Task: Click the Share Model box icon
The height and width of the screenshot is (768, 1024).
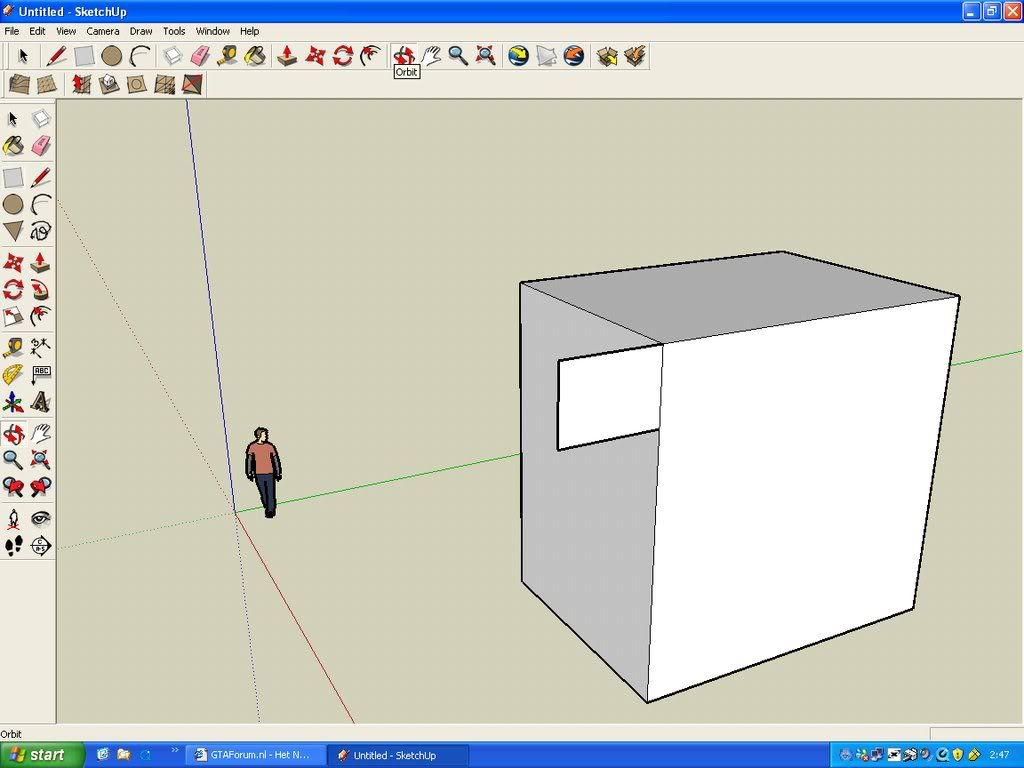Action: (x=635, y=56)
